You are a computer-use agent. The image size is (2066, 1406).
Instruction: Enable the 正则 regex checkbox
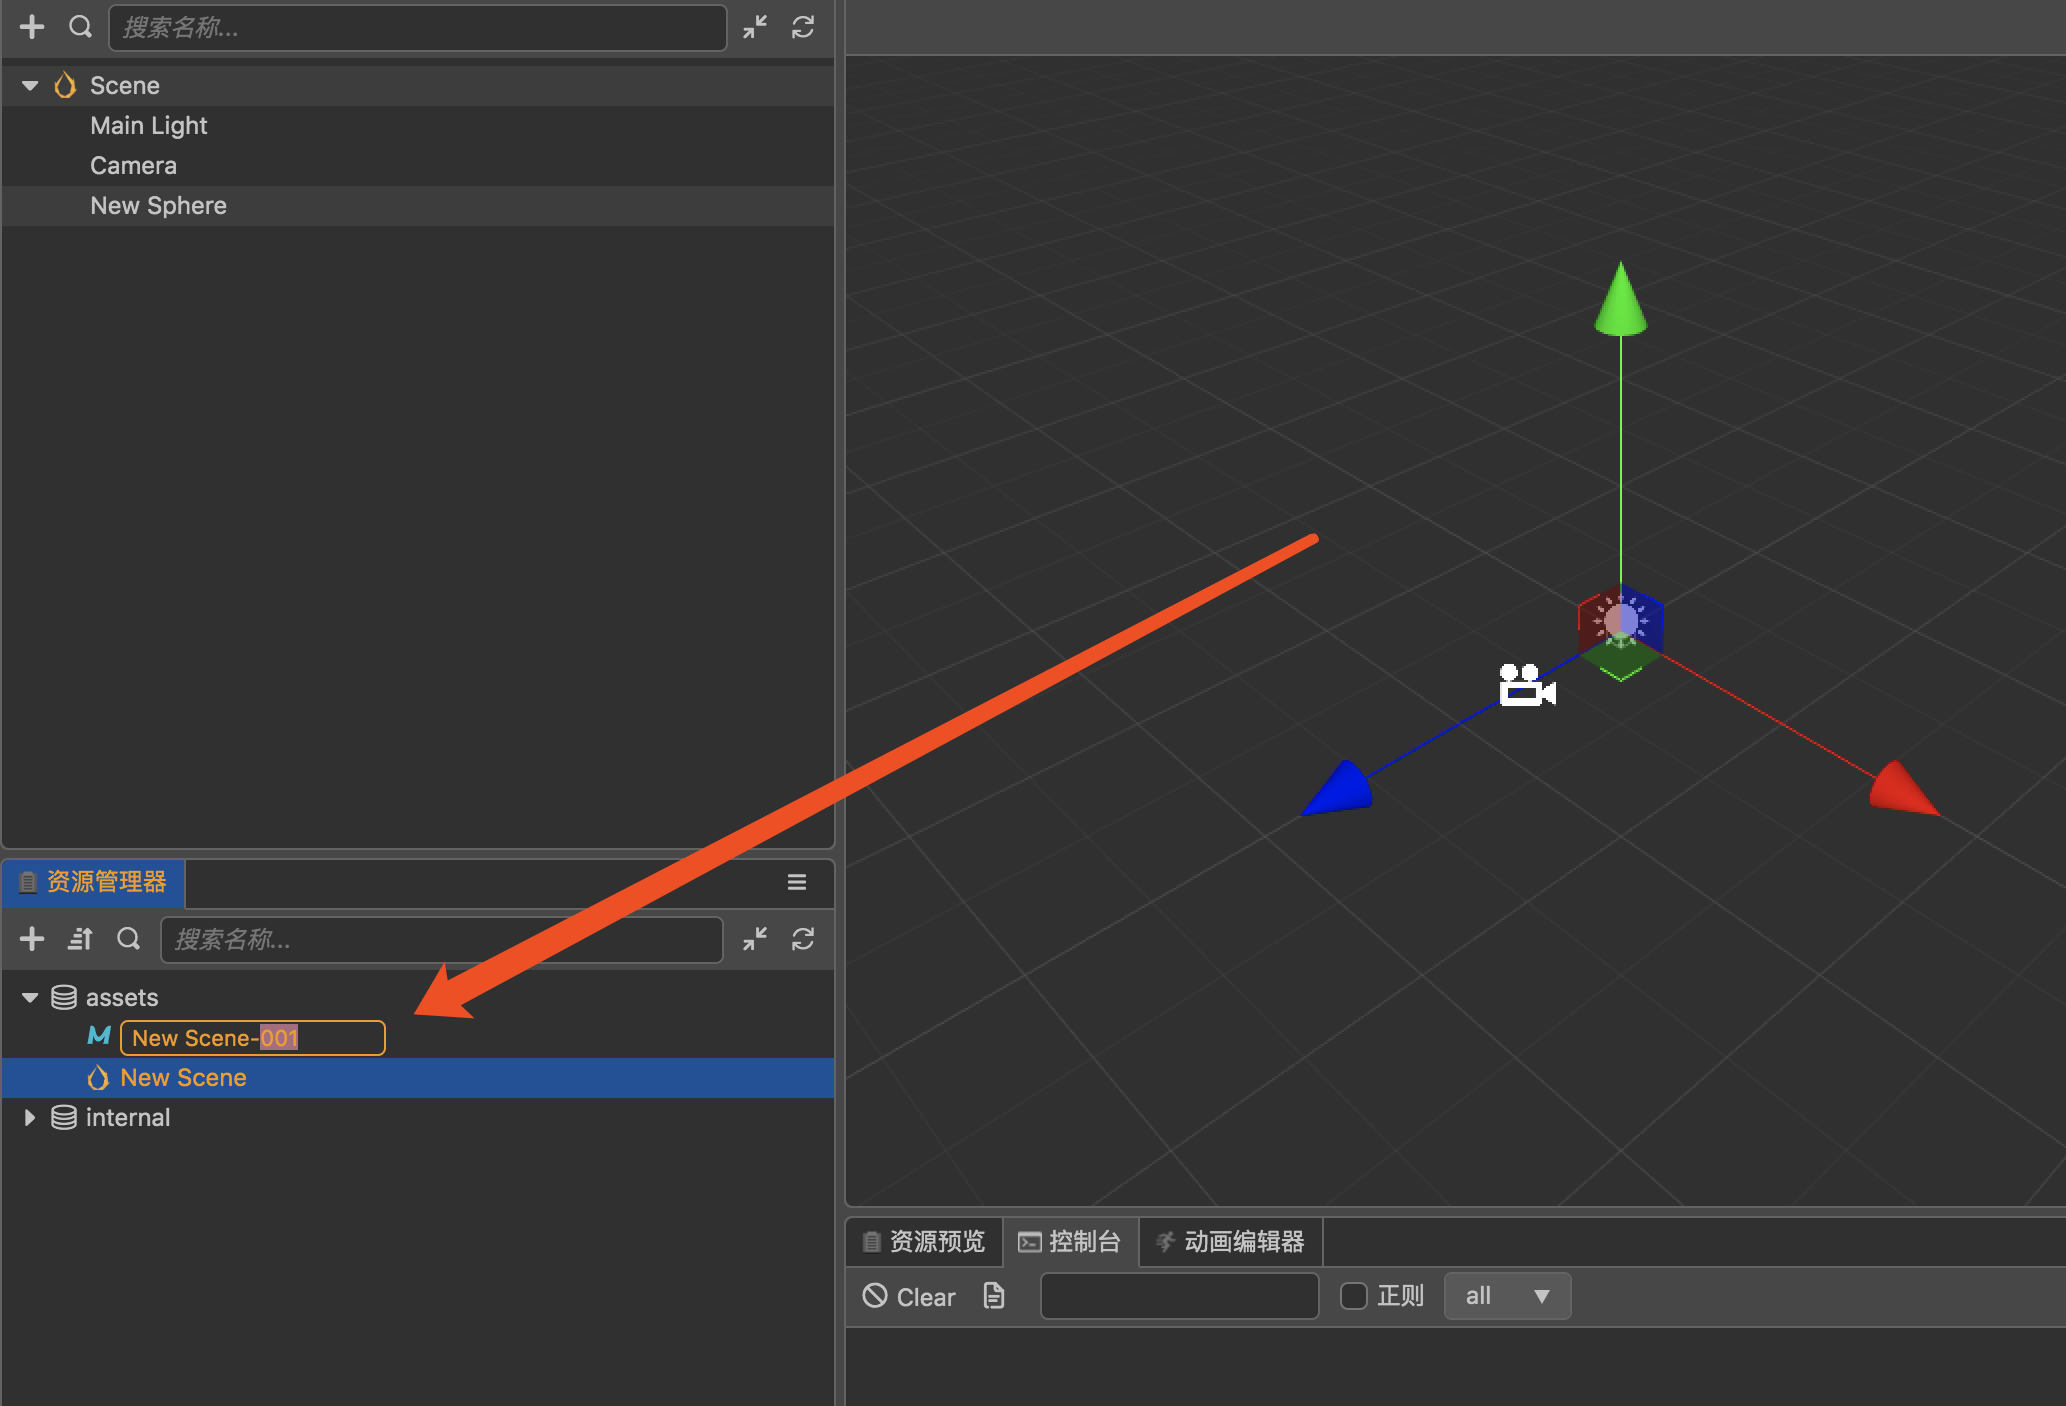[x=1354, y=1296]
